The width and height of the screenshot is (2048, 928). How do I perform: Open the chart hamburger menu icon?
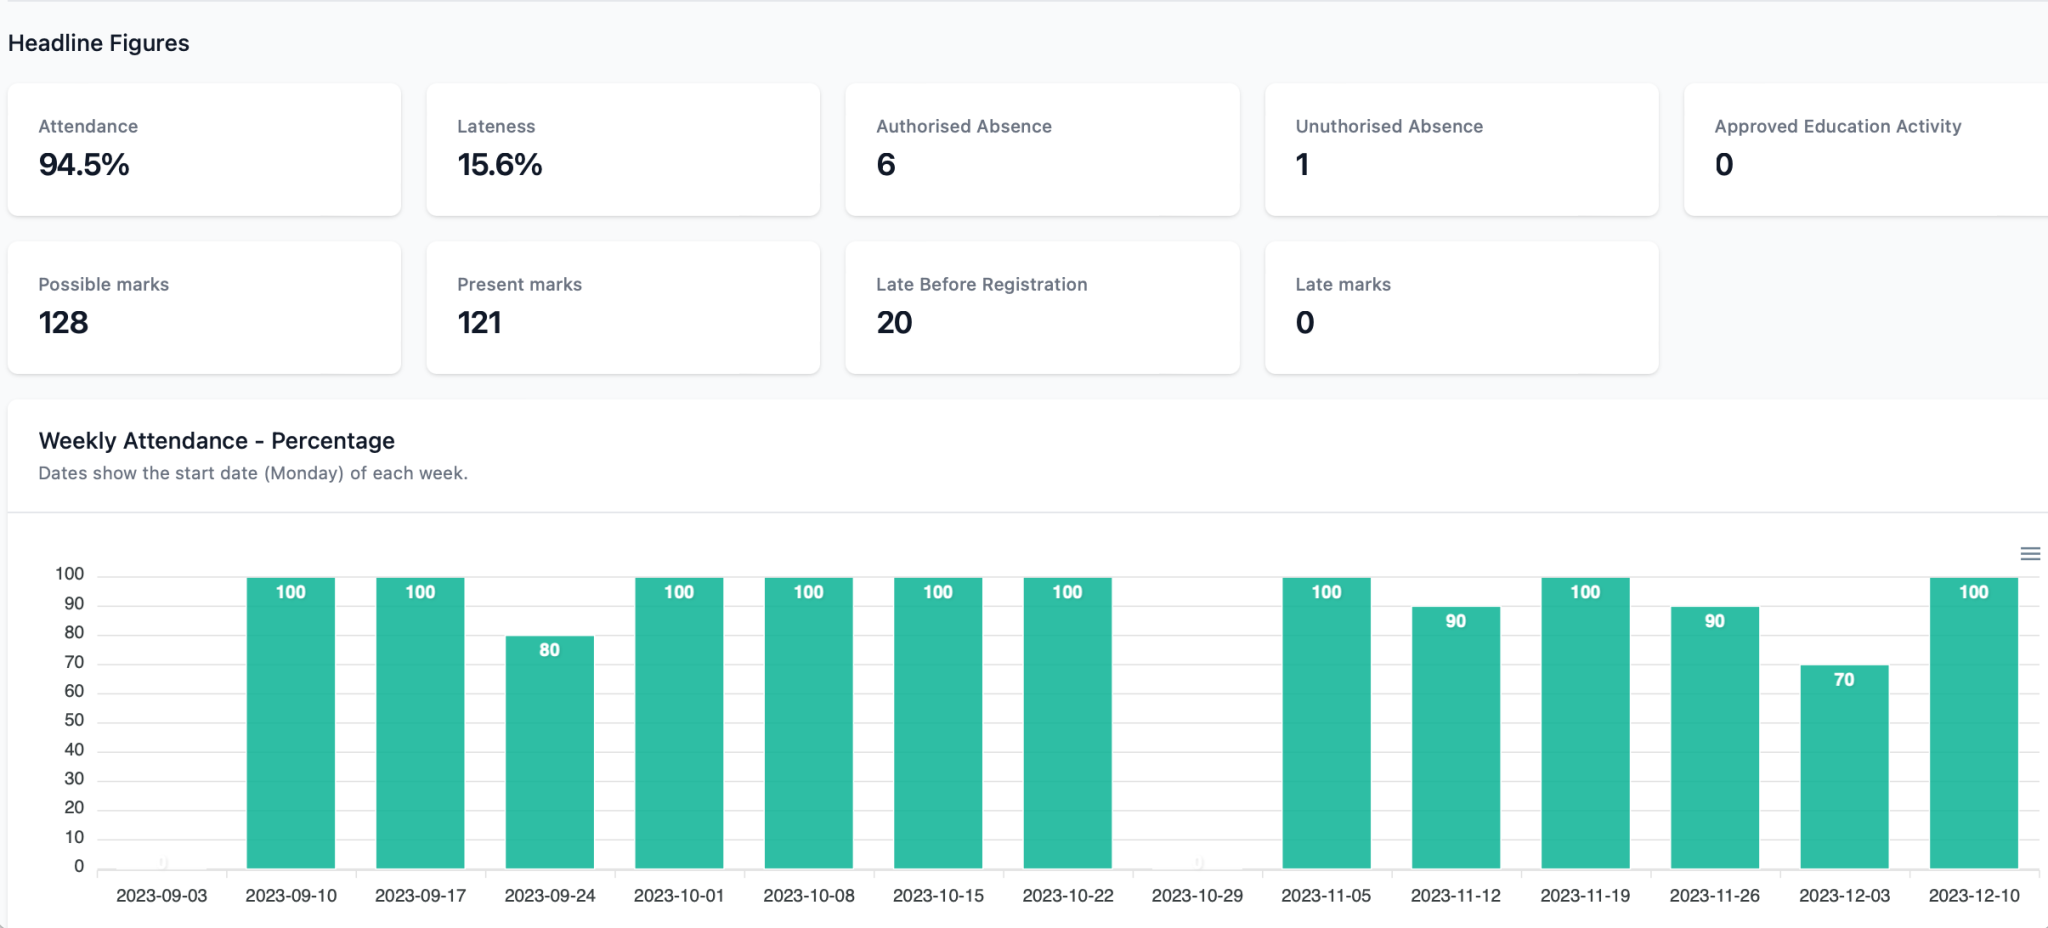coord(2029,554)
